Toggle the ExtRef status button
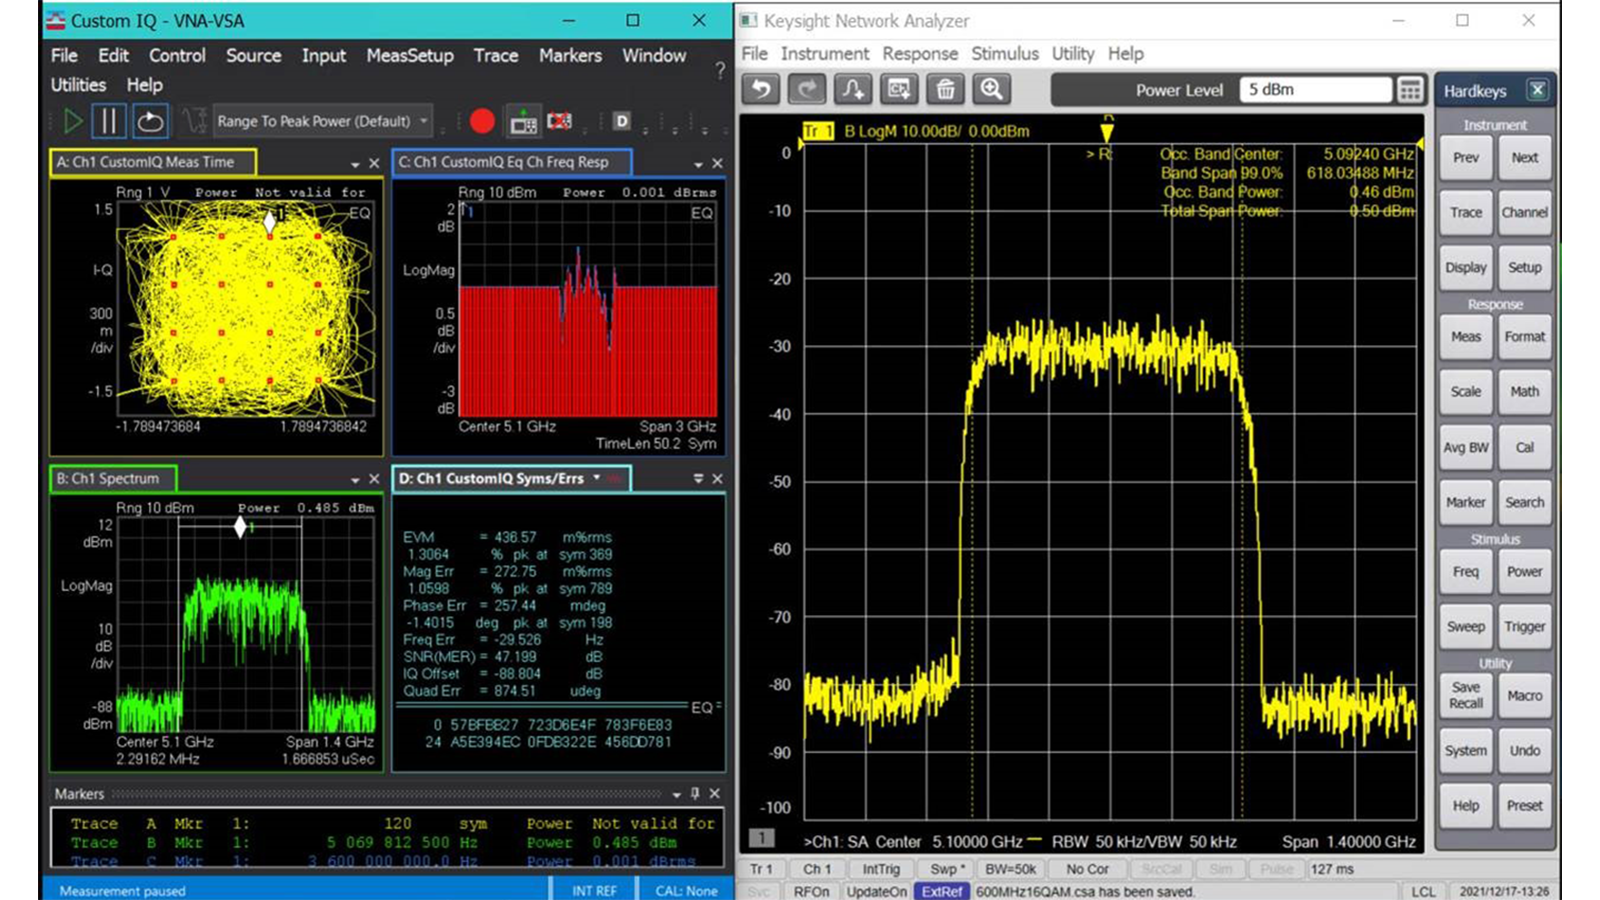Viewport: 1600px width, 900px height. [x=942, y=891]
